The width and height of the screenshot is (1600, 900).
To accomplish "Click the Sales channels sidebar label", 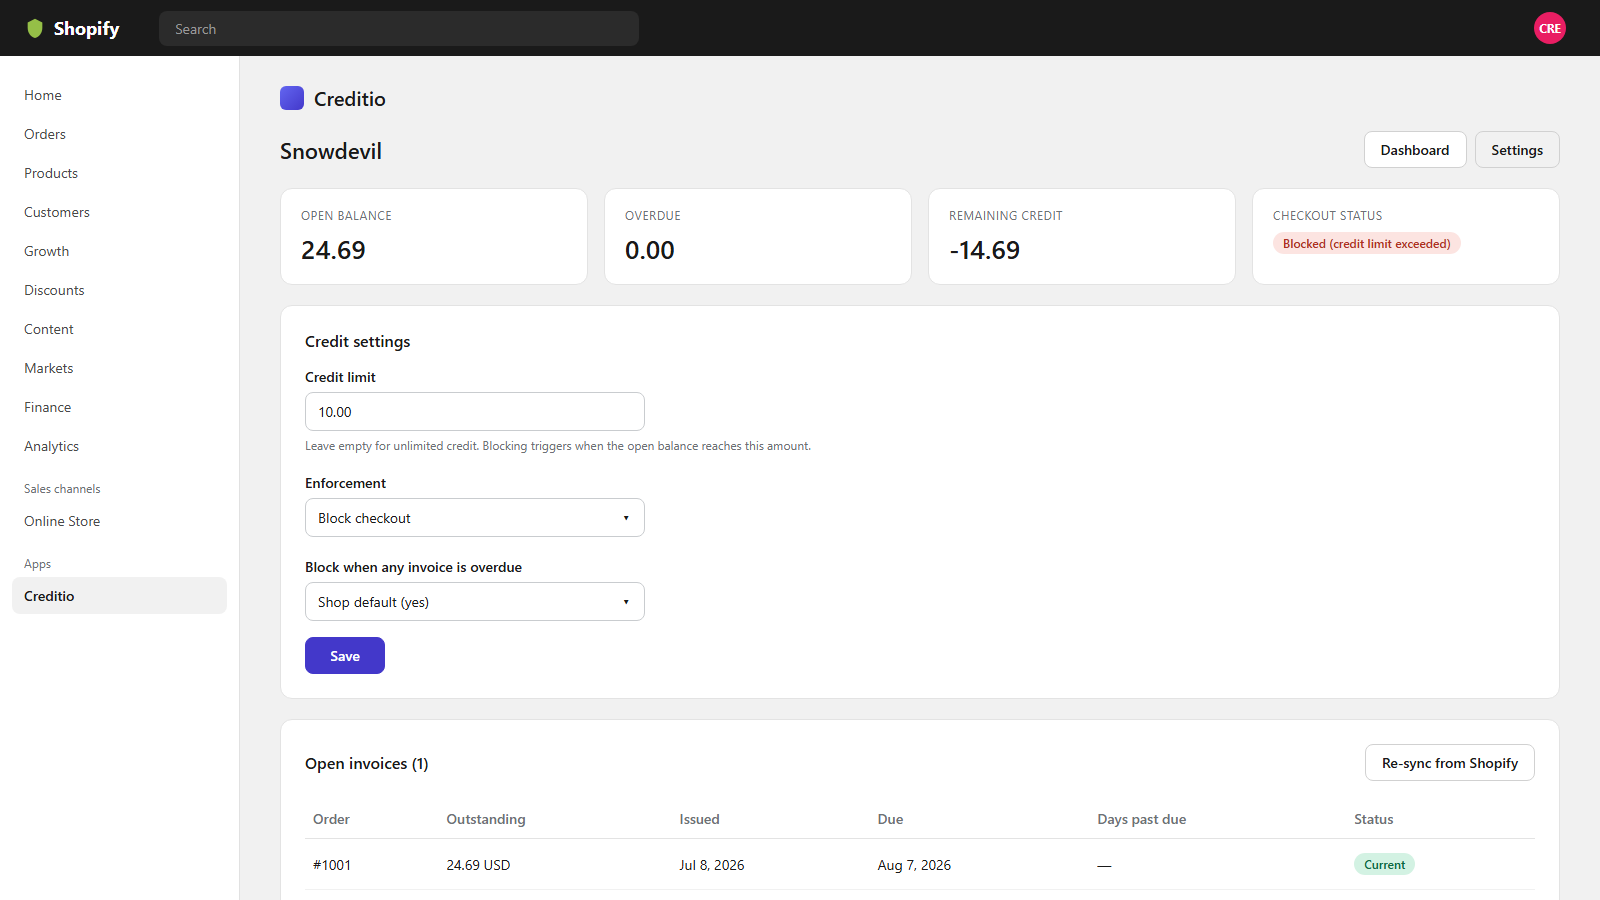I will coord(62,489).
